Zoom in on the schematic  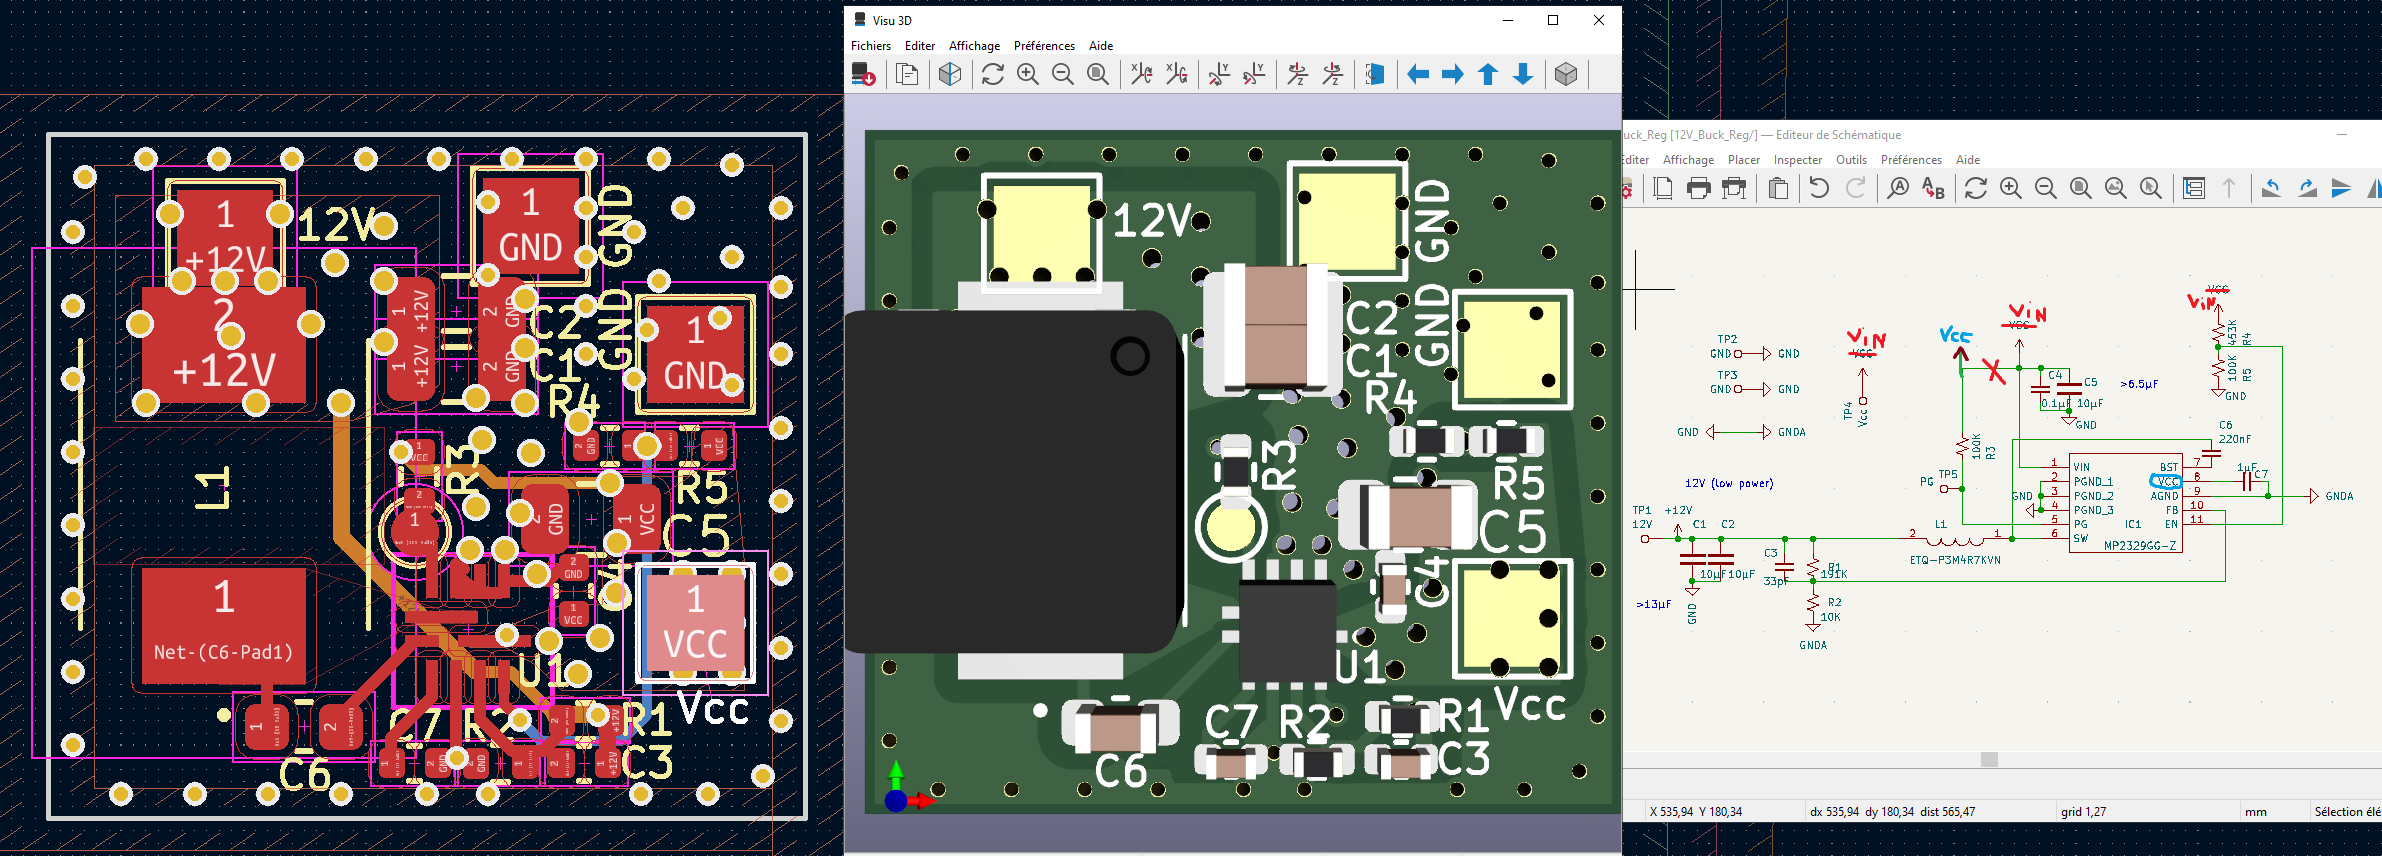pyautogui.click(x=2010, y=188)
